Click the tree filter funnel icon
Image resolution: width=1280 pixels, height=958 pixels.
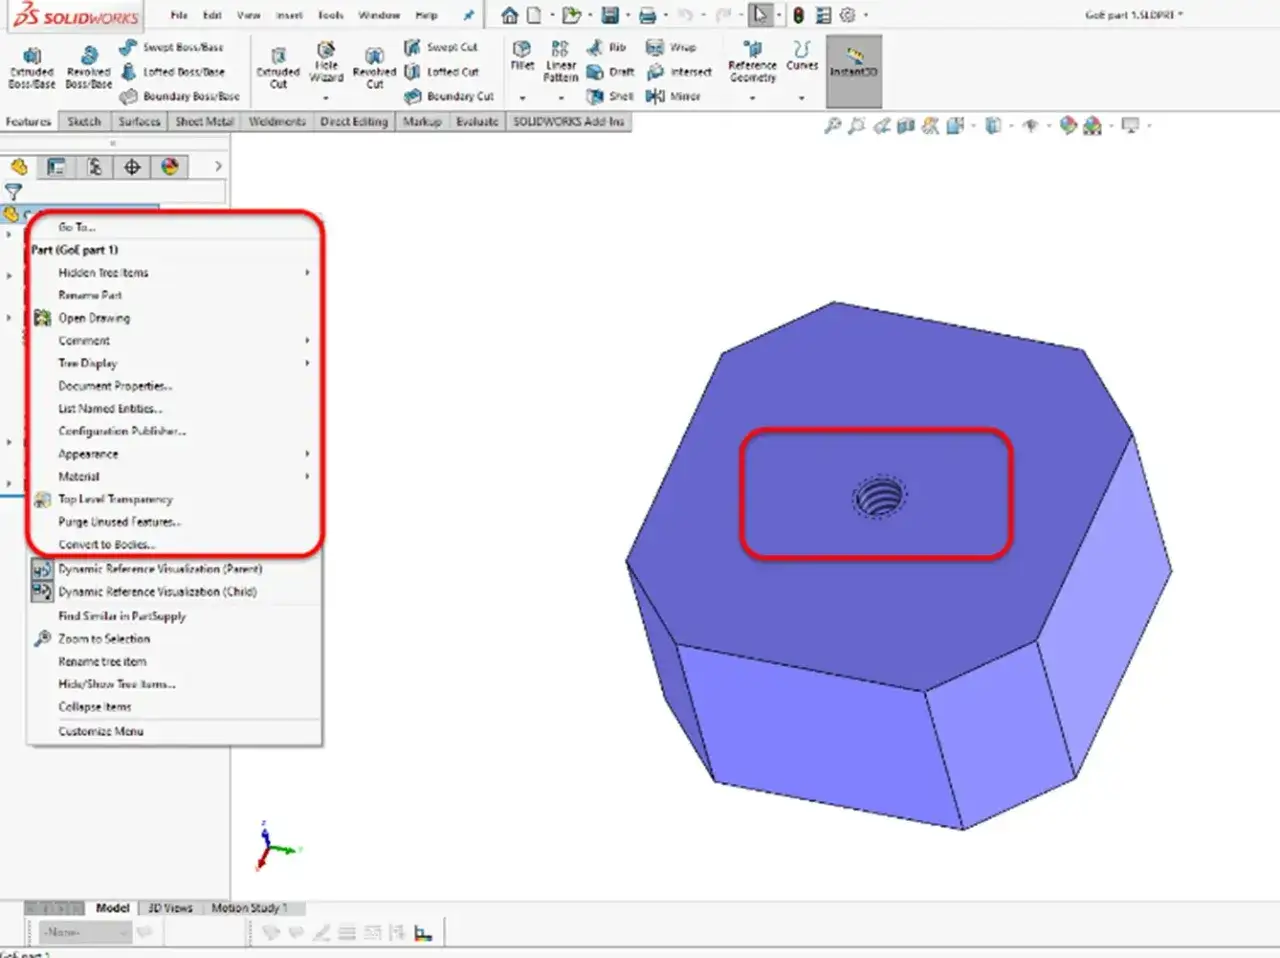[14, 191]
